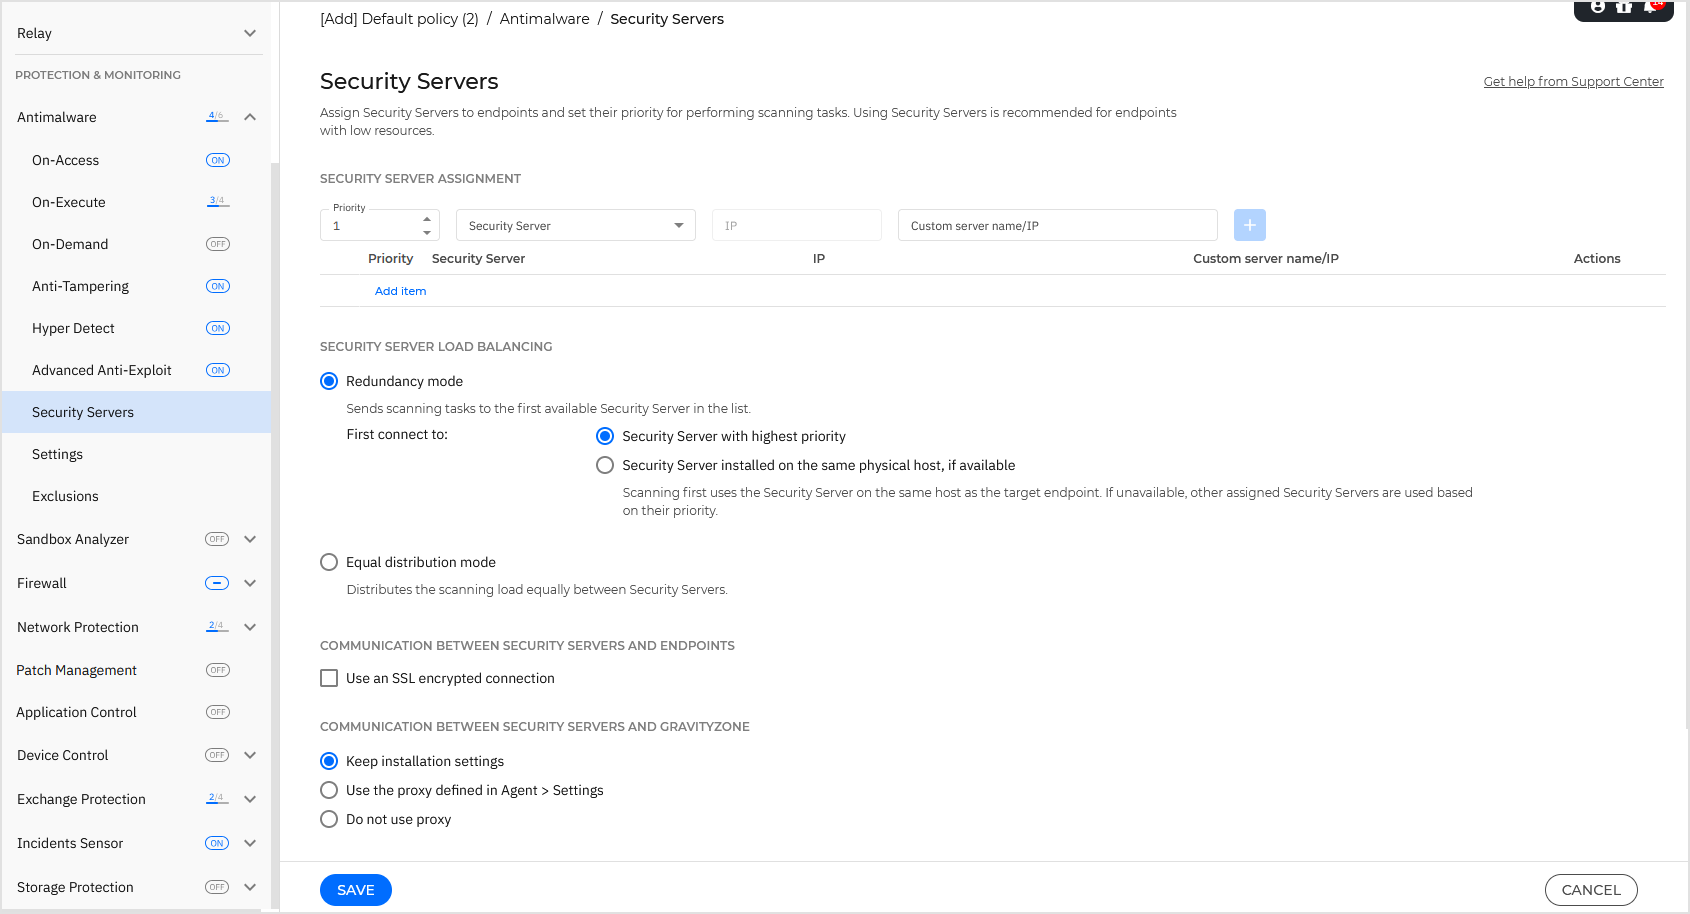Collapse the Antimalware section in sidebar

250,117
